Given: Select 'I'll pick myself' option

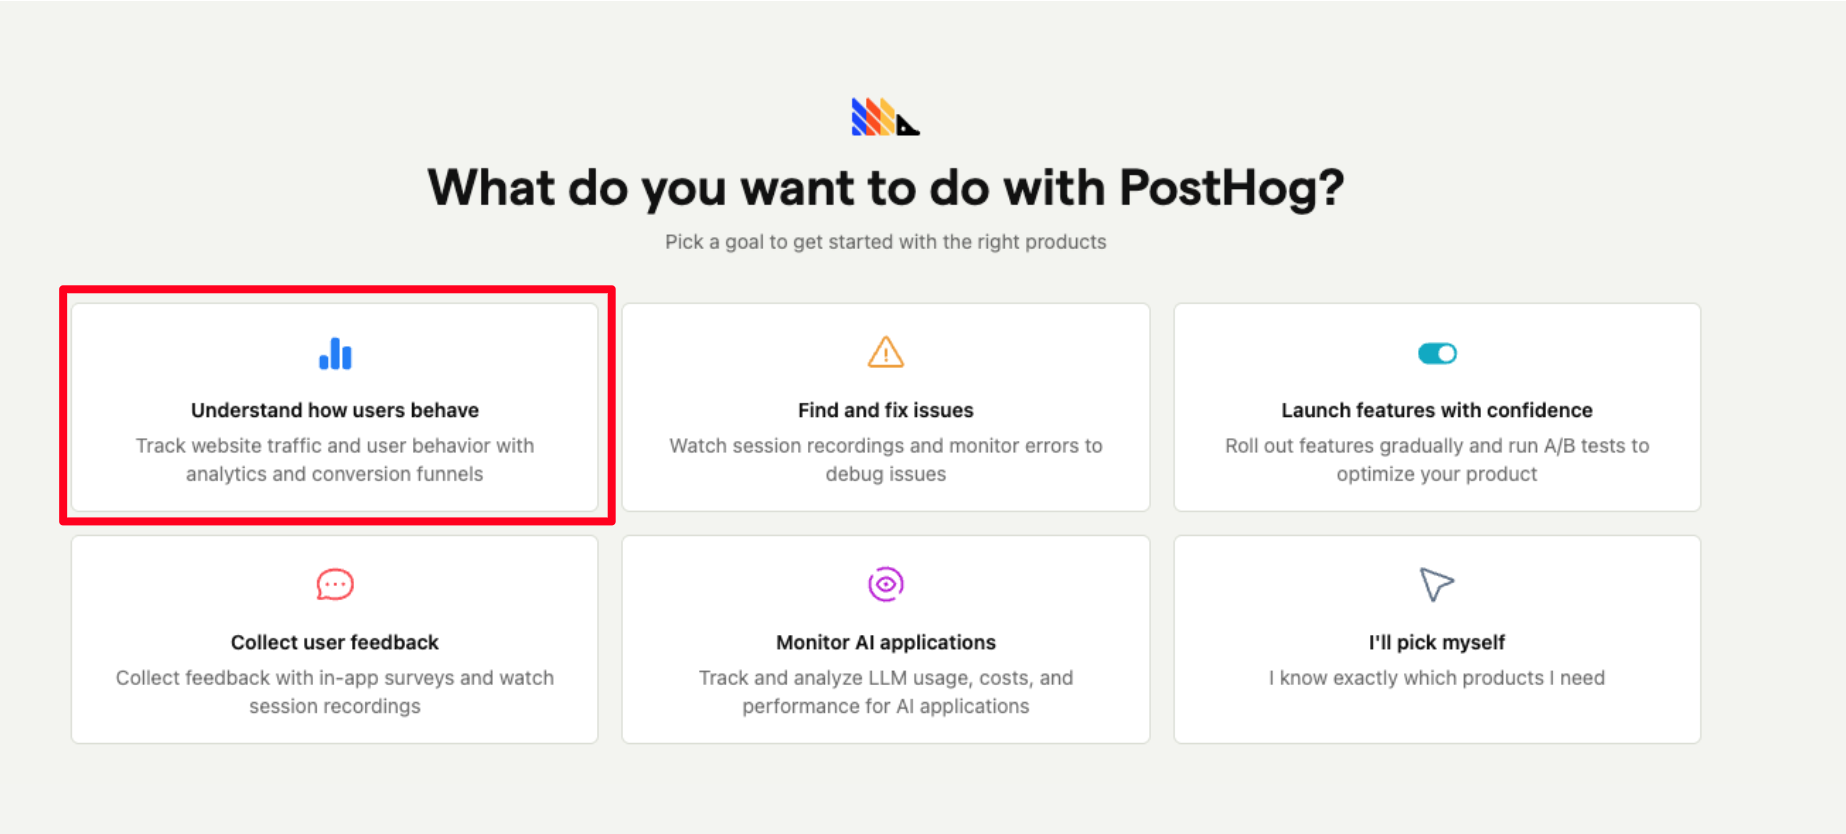Looking at the screenshot, I should tap(1437, 640).
